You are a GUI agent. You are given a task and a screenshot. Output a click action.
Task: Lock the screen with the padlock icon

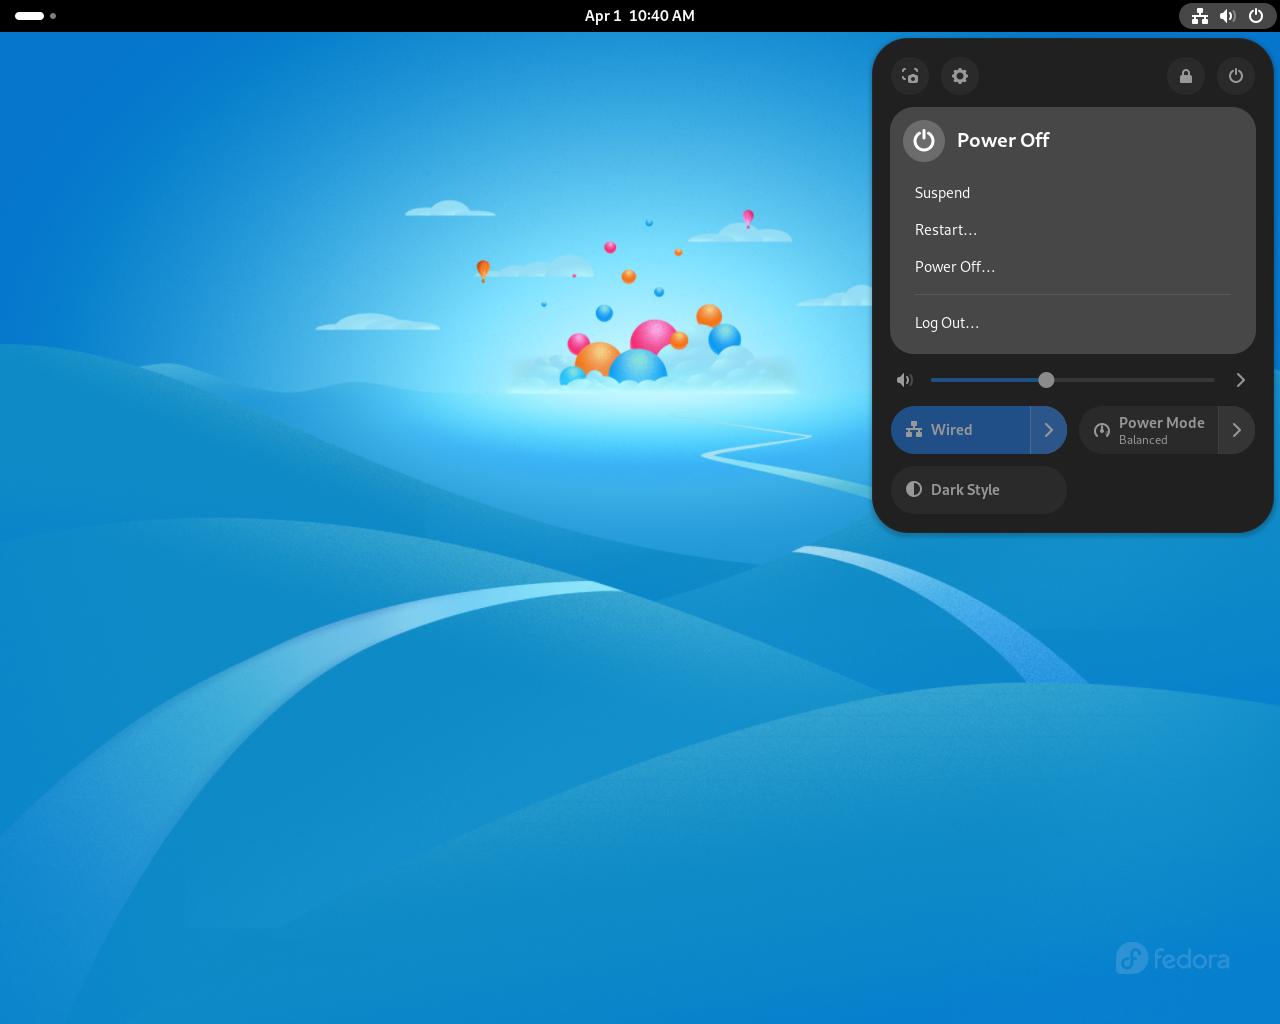[x=1186, y=76]
